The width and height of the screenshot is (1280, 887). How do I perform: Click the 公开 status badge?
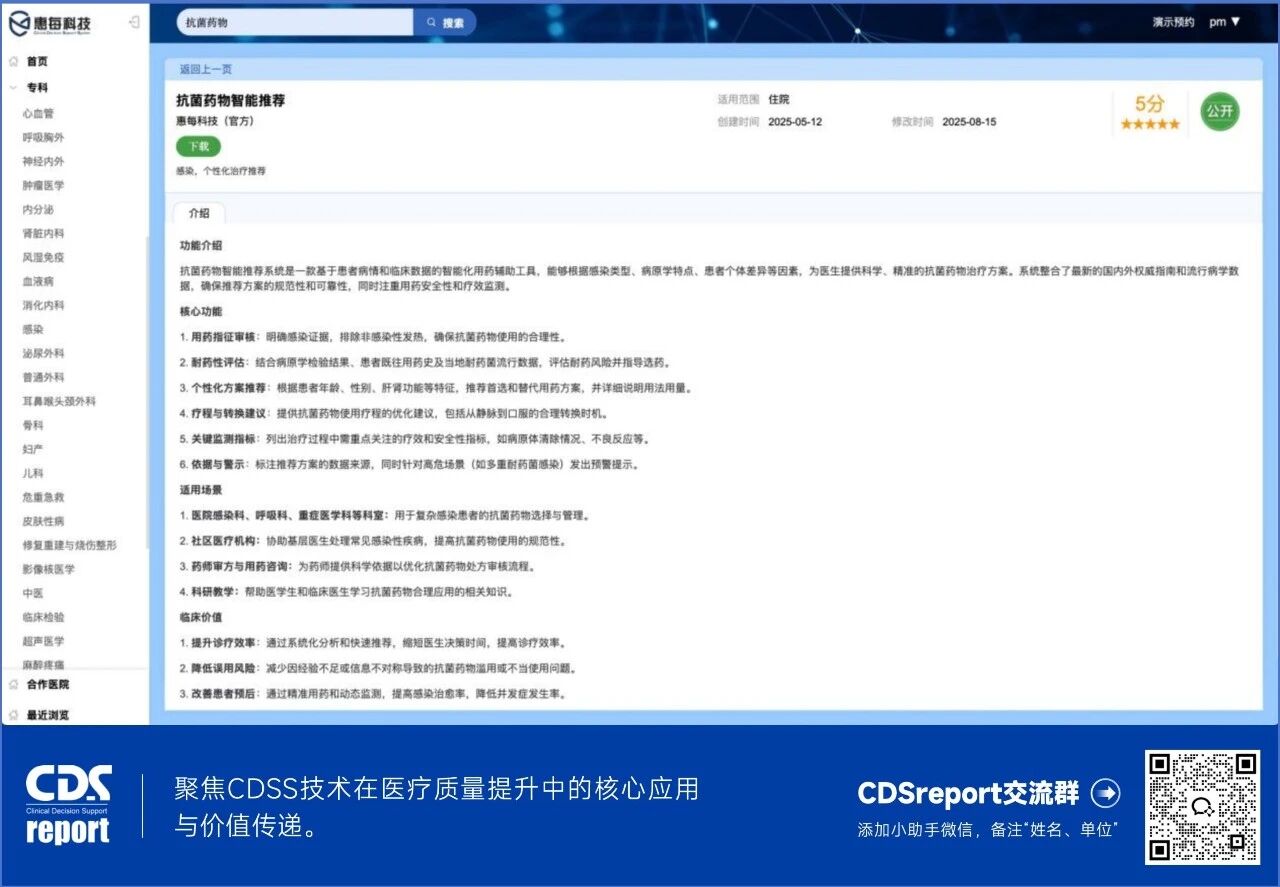pyautogui.click(x=1219, y=112)
